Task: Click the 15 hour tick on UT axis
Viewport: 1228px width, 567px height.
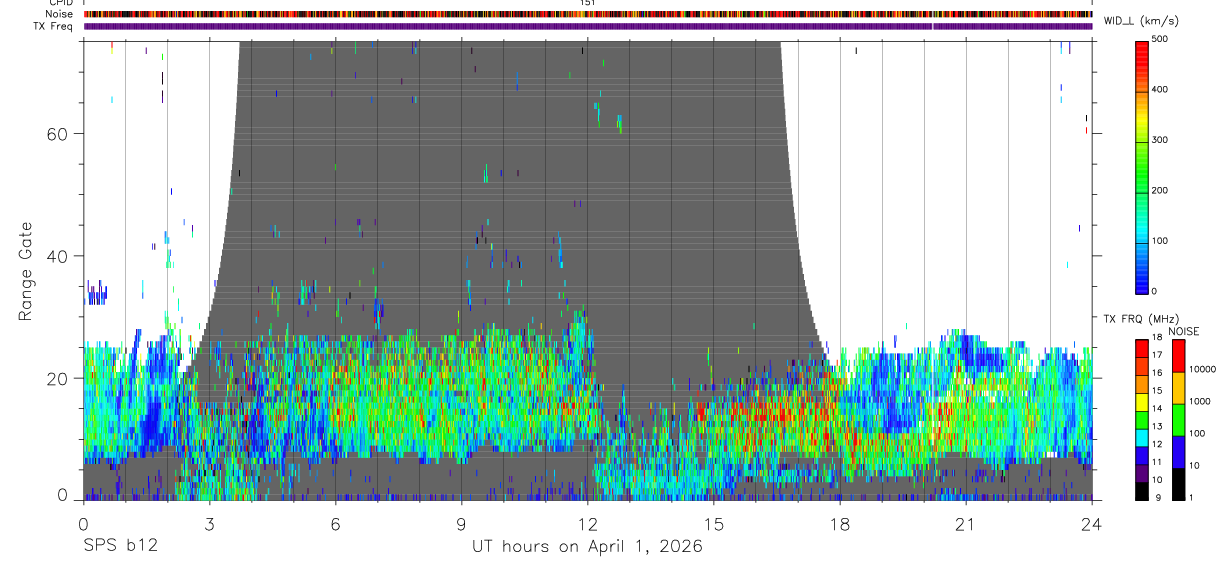Action: [x=714, y=523]
